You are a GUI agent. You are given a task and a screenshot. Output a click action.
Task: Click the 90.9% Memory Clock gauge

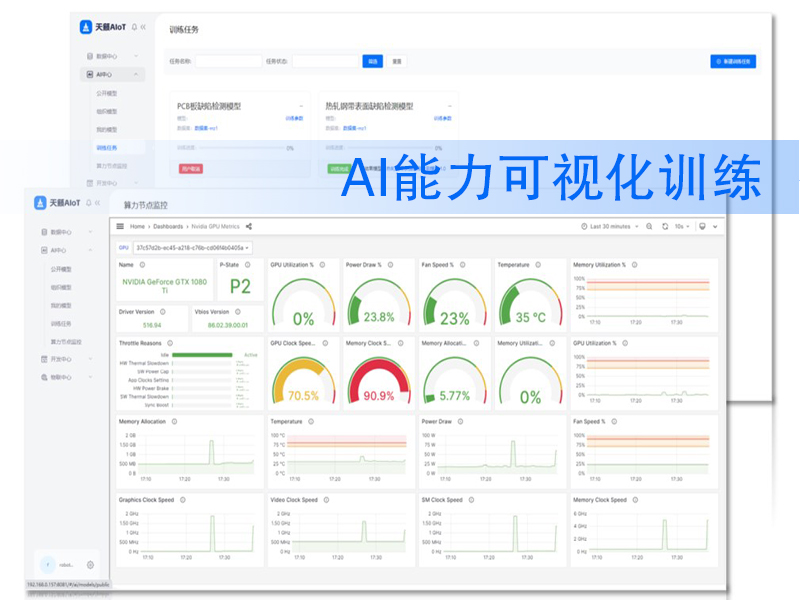click(x=379, y=380)
